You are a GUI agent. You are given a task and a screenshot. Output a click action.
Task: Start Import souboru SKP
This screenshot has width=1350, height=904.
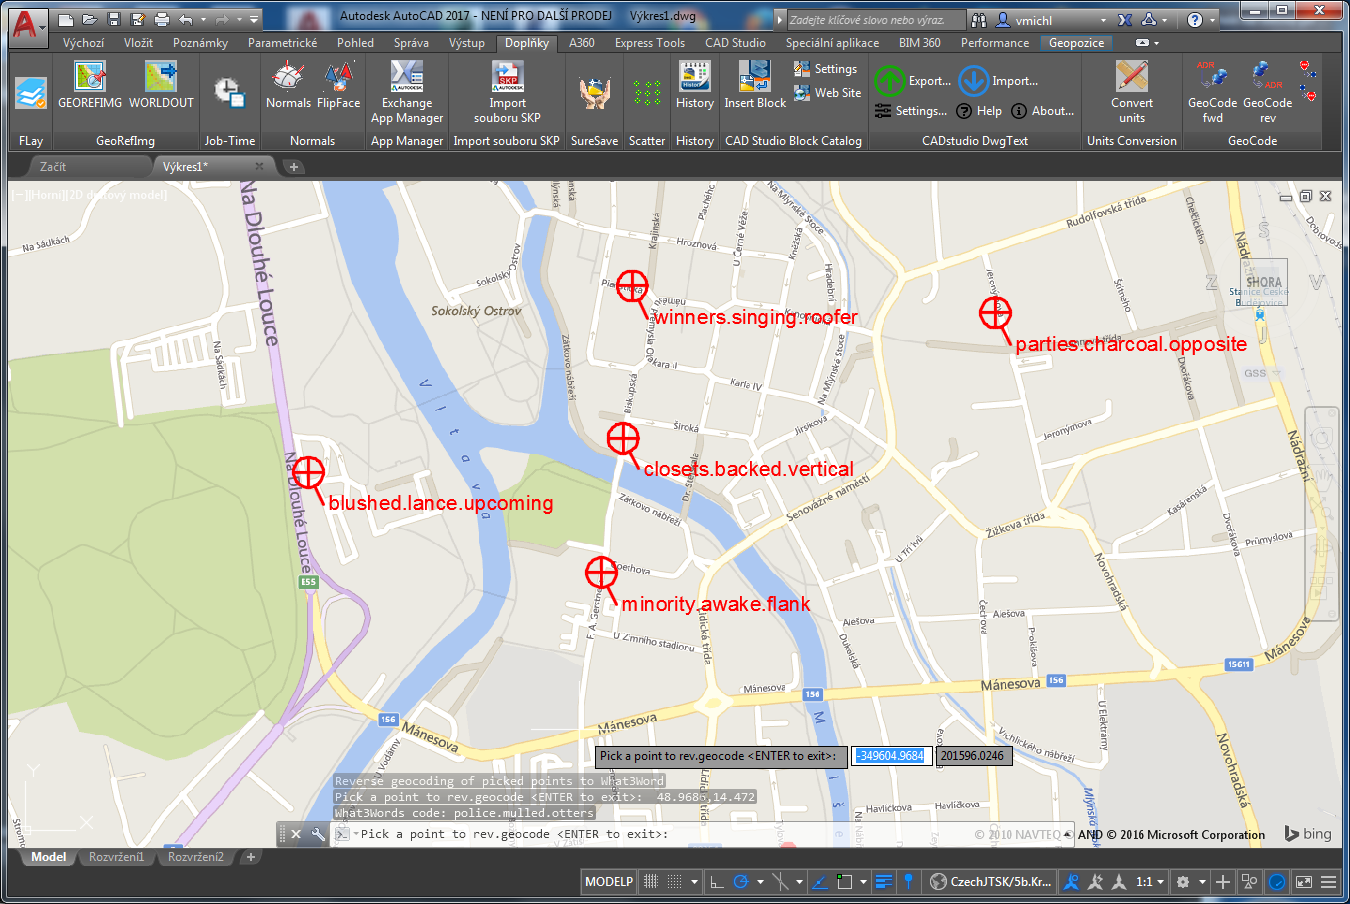[x=507, y=93]
